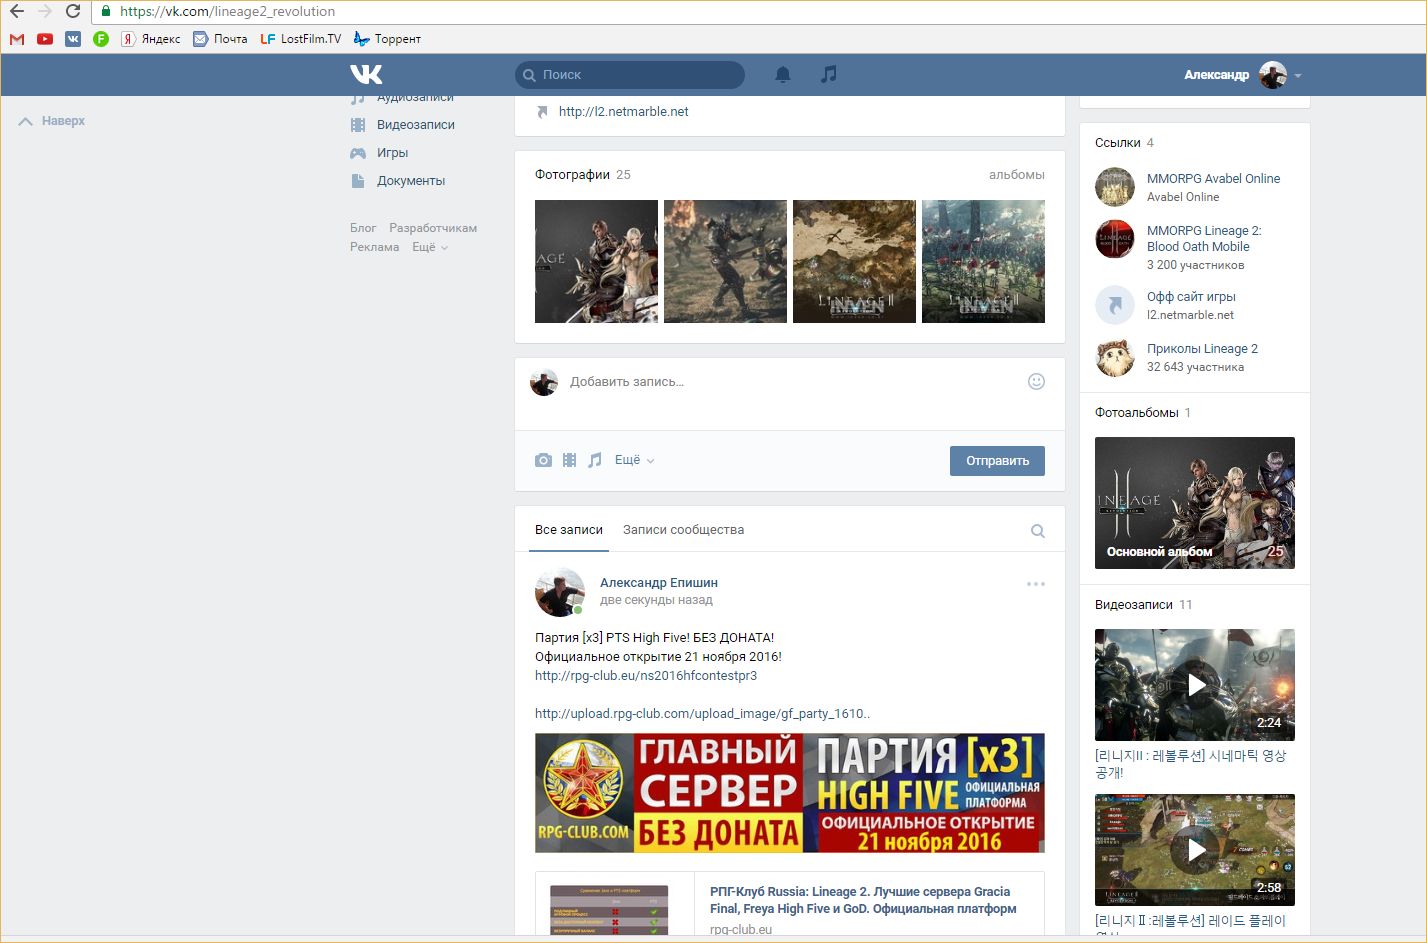
Task: Attach audio with note icon in post box
Action: (x=595, y=460)
